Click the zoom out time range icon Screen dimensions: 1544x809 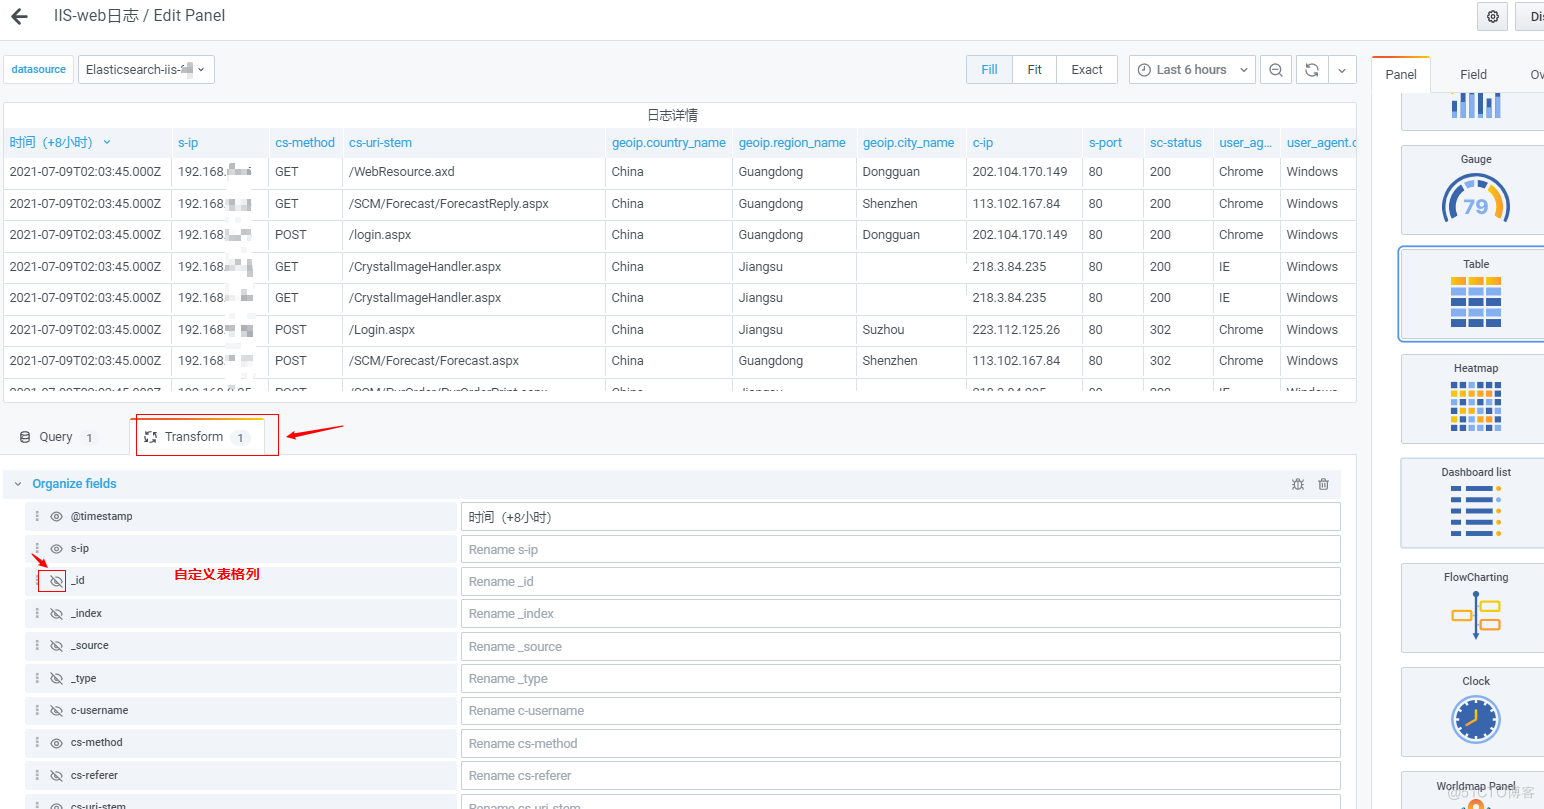coord(1275,70)
